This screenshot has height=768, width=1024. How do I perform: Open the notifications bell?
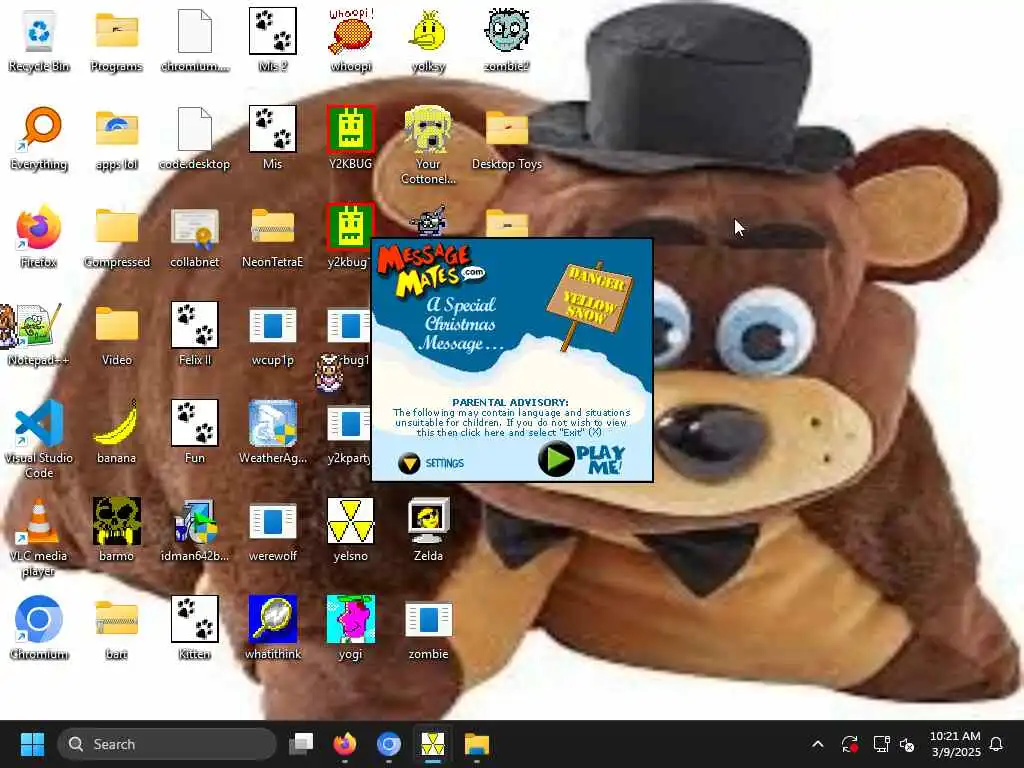pos(997,744)
